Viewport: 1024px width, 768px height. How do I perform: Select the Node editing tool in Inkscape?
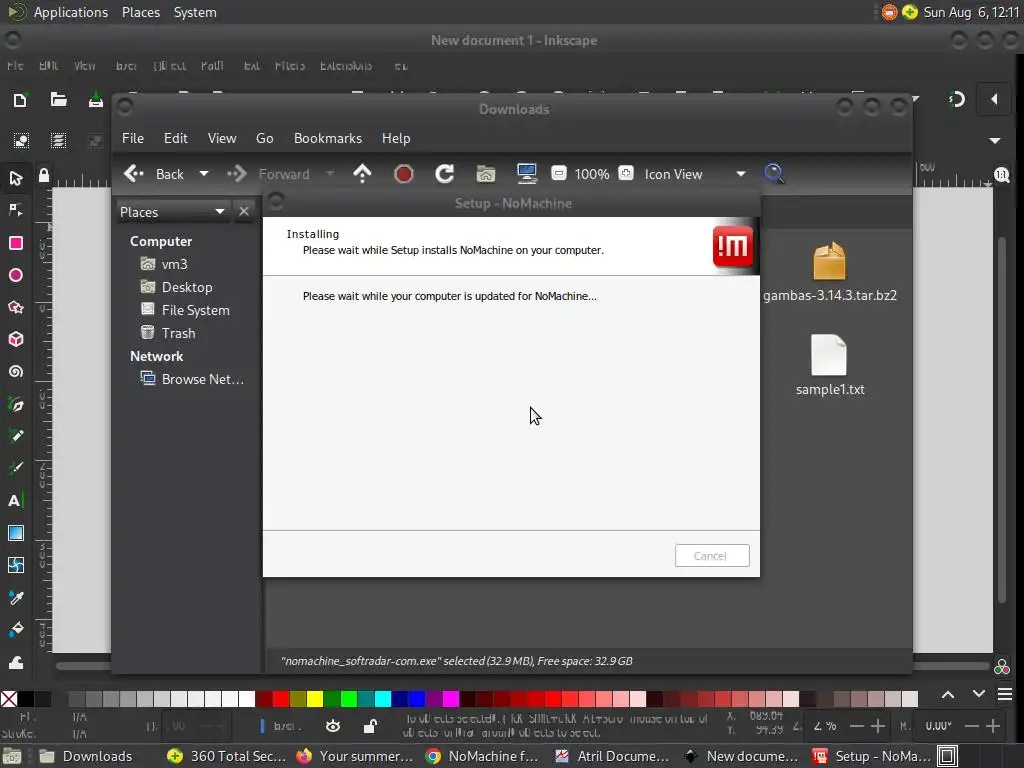[16, 210]
